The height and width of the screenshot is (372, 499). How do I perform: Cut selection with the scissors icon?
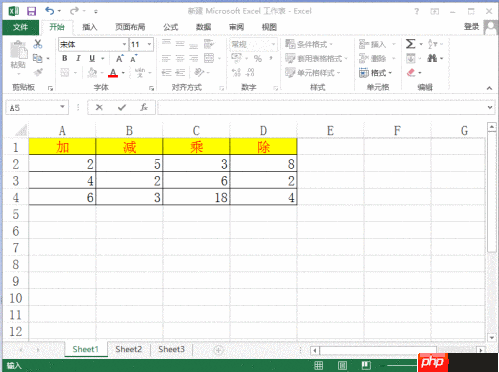[38, 44]
